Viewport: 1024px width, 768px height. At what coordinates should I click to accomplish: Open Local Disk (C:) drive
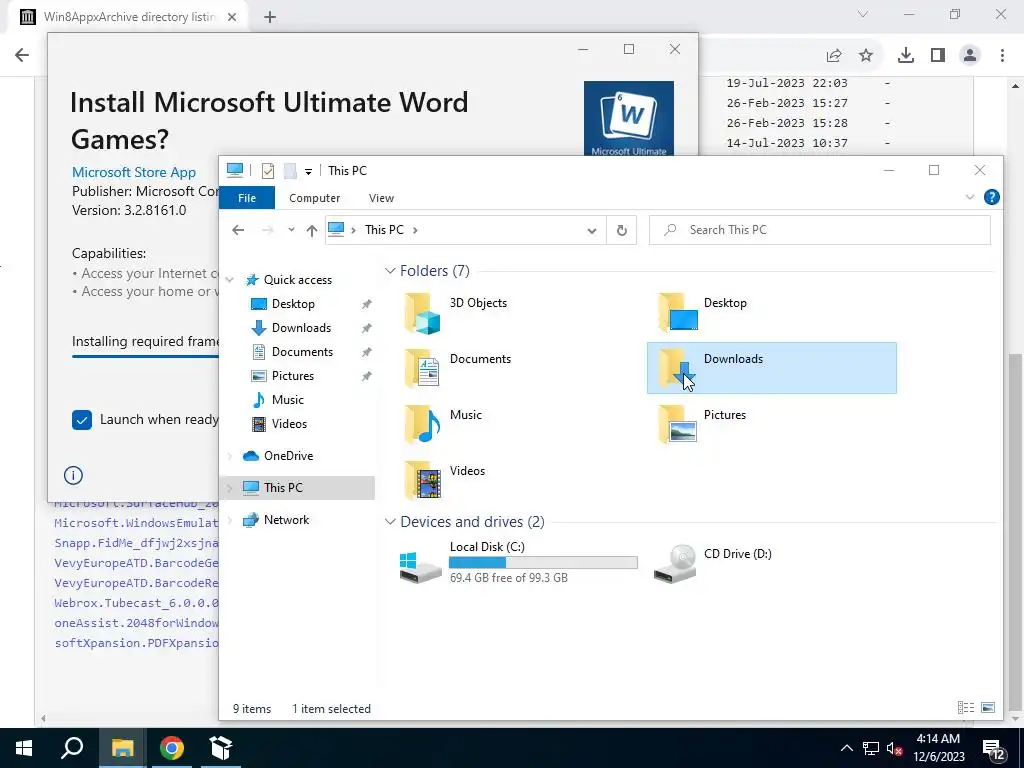point(519,562)
